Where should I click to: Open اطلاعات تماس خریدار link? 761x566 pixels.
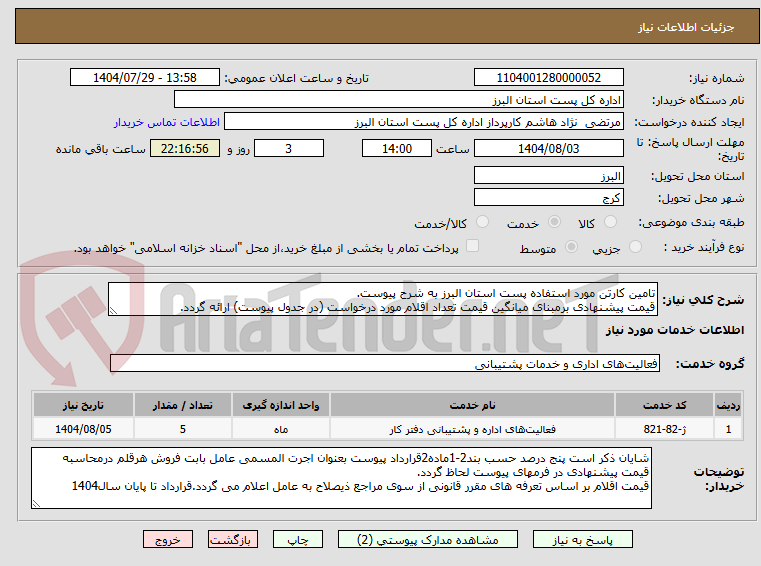pyautogui.click(x=166, y=122)
